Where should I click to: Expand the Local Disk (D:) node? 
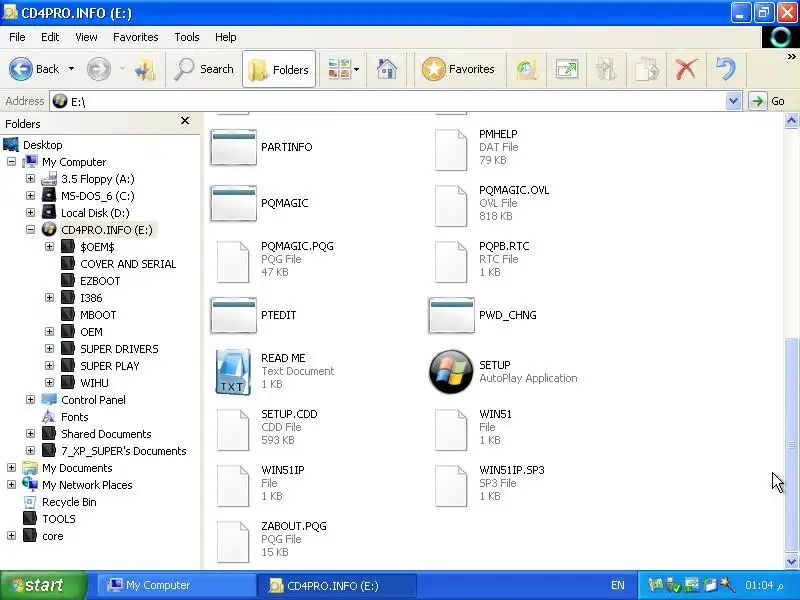[x=30, y=212]
